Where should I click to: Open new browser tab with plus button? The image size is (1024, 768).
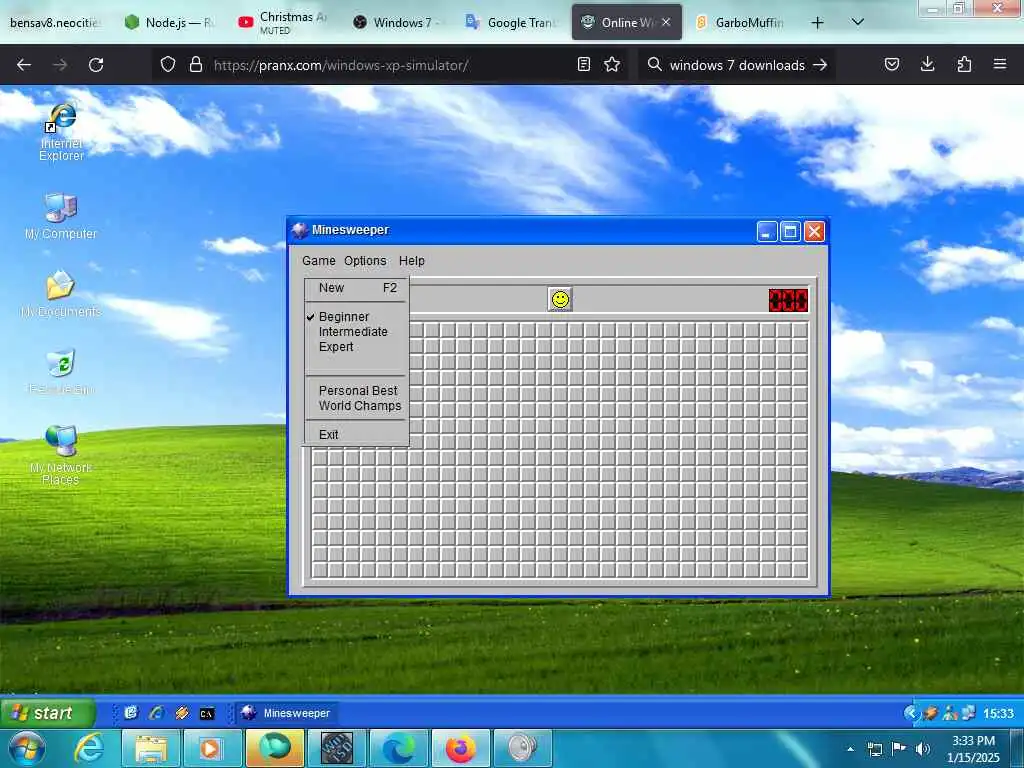point(817,23)
